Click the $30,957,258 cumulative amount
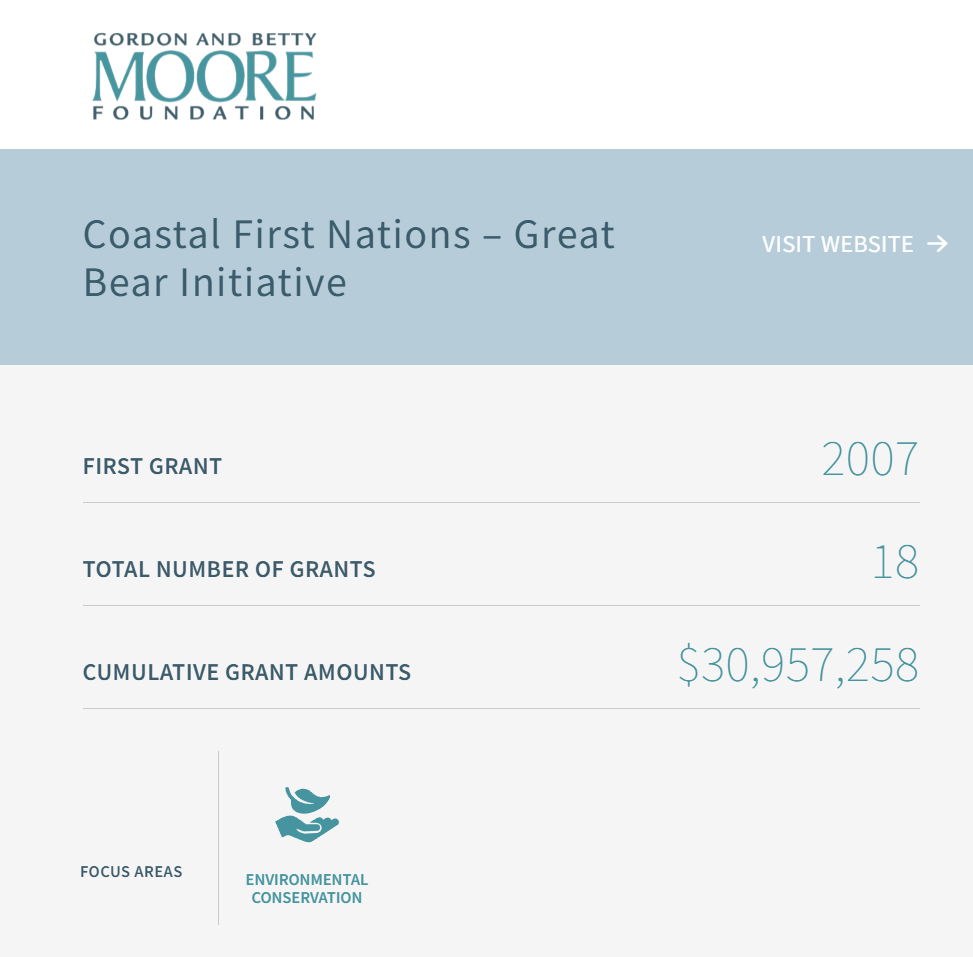Viewport: 973px width, 957px height. [x=798, y=666]
